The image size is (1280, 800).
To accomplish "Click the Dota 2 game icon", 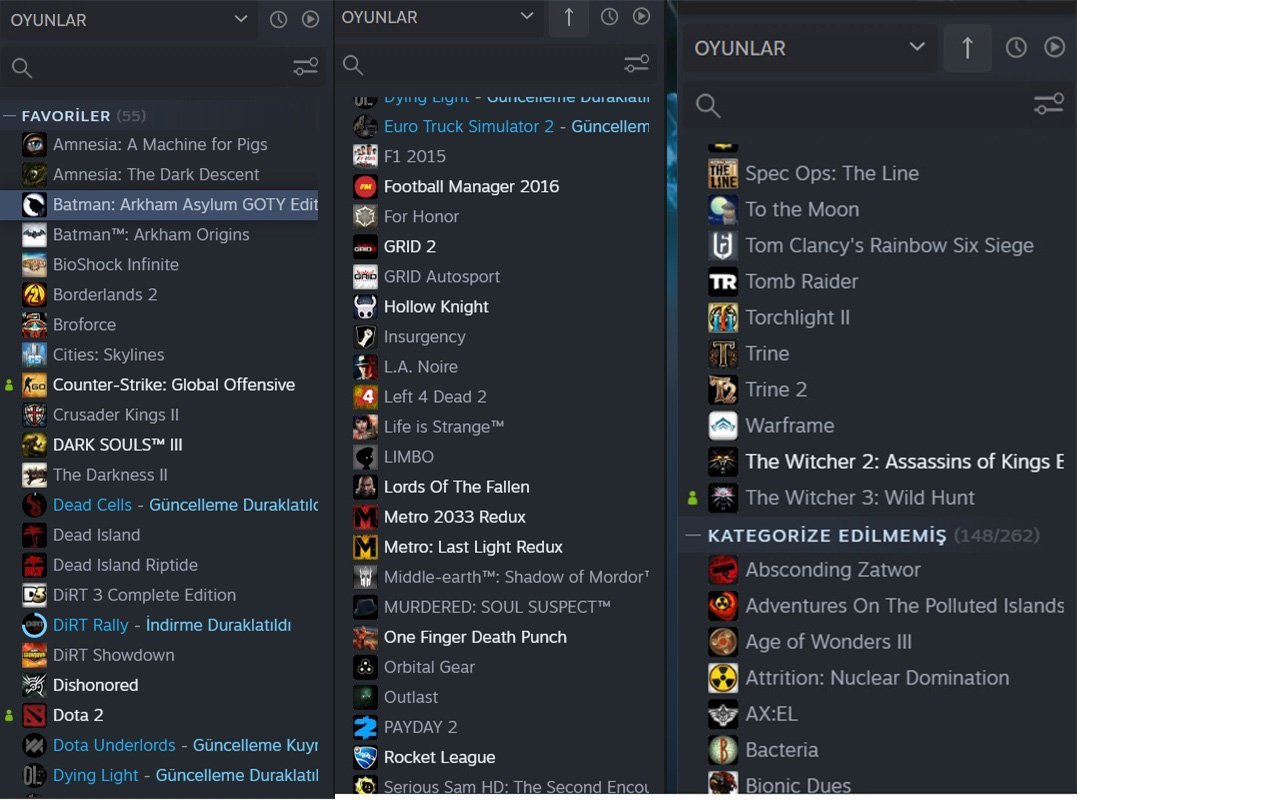I will pyautogui.click(x=34, y=715).
